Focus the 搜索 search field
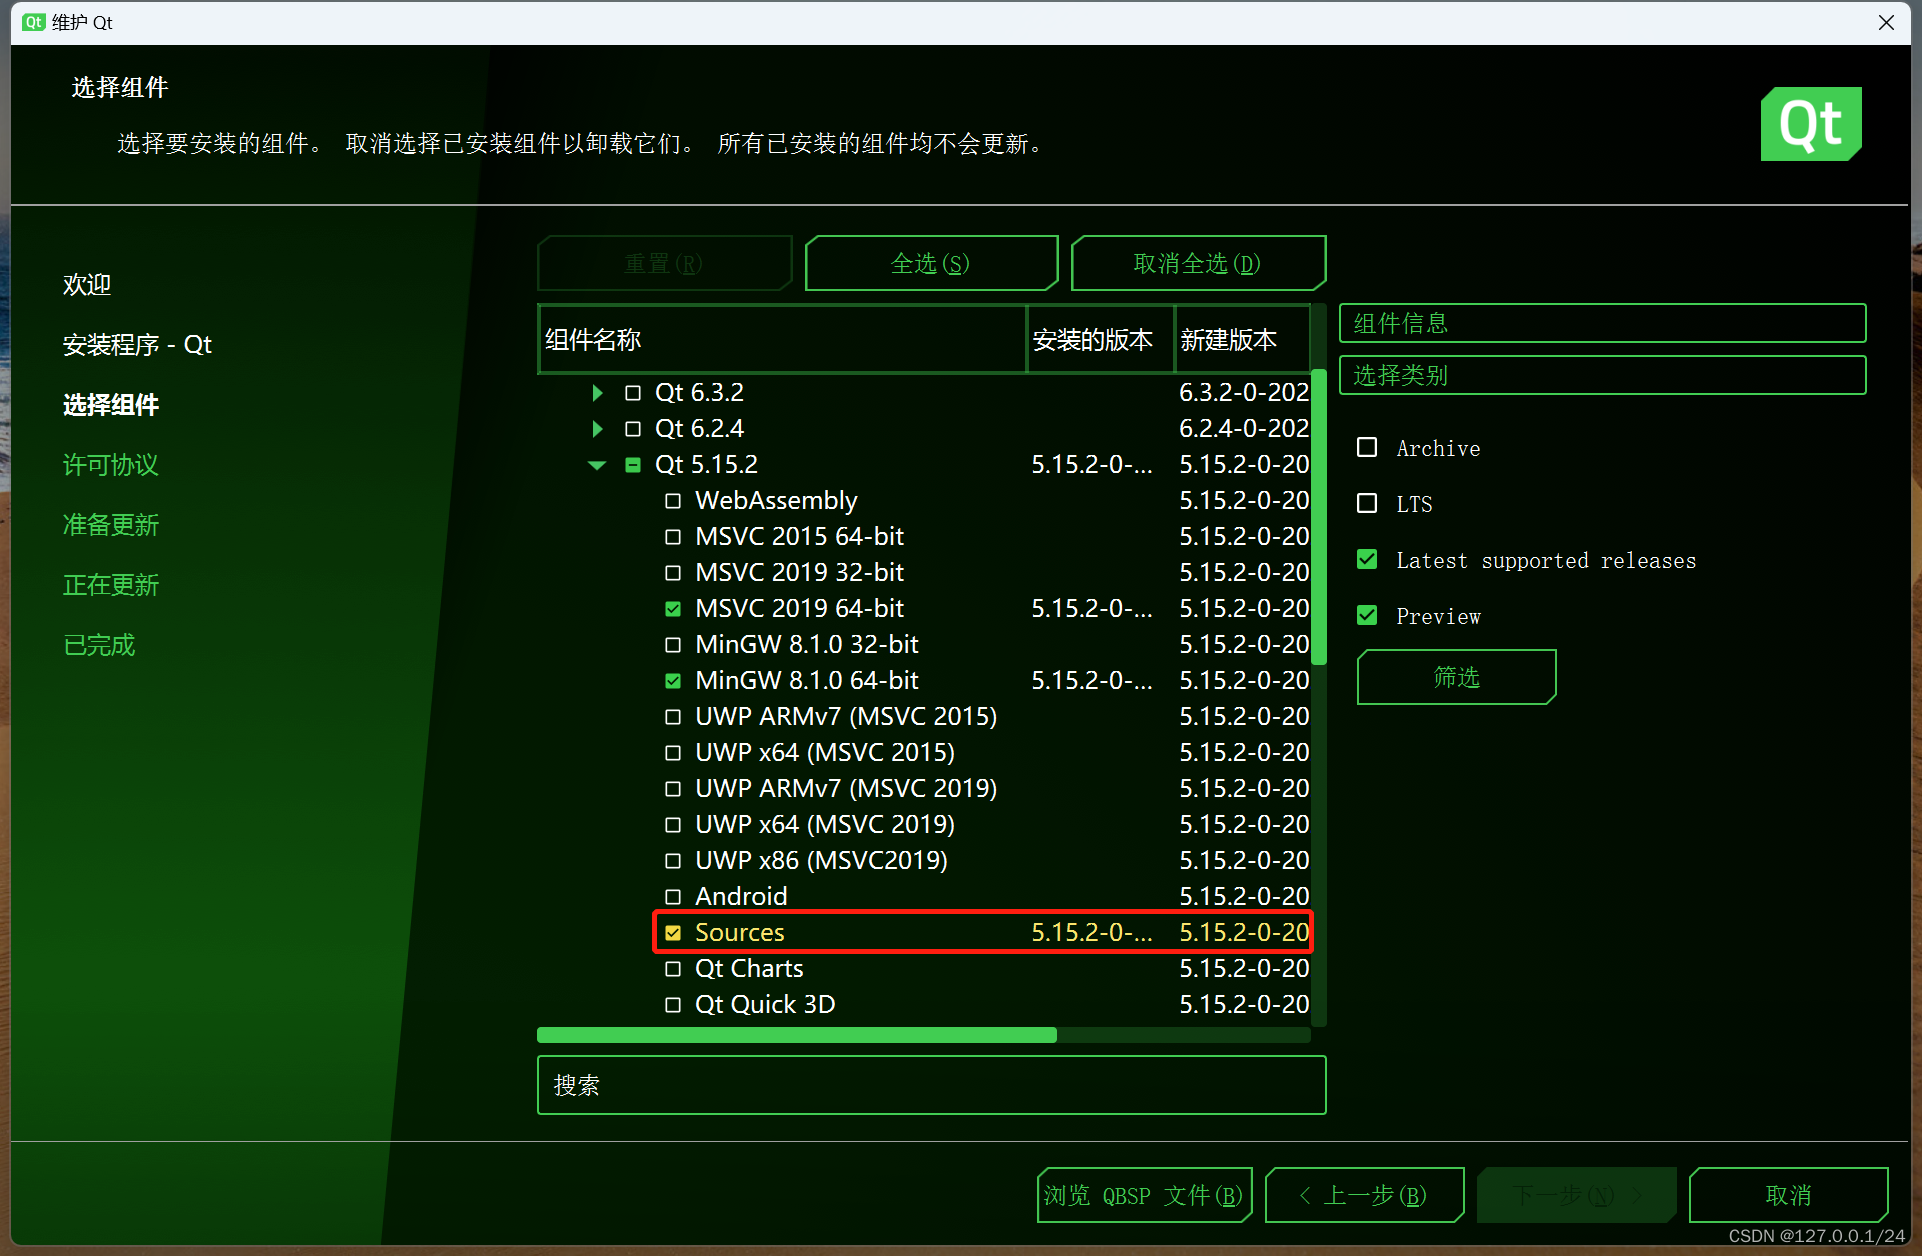The width and height of the screenshot is (1922, 1256). coord(931,1085)
